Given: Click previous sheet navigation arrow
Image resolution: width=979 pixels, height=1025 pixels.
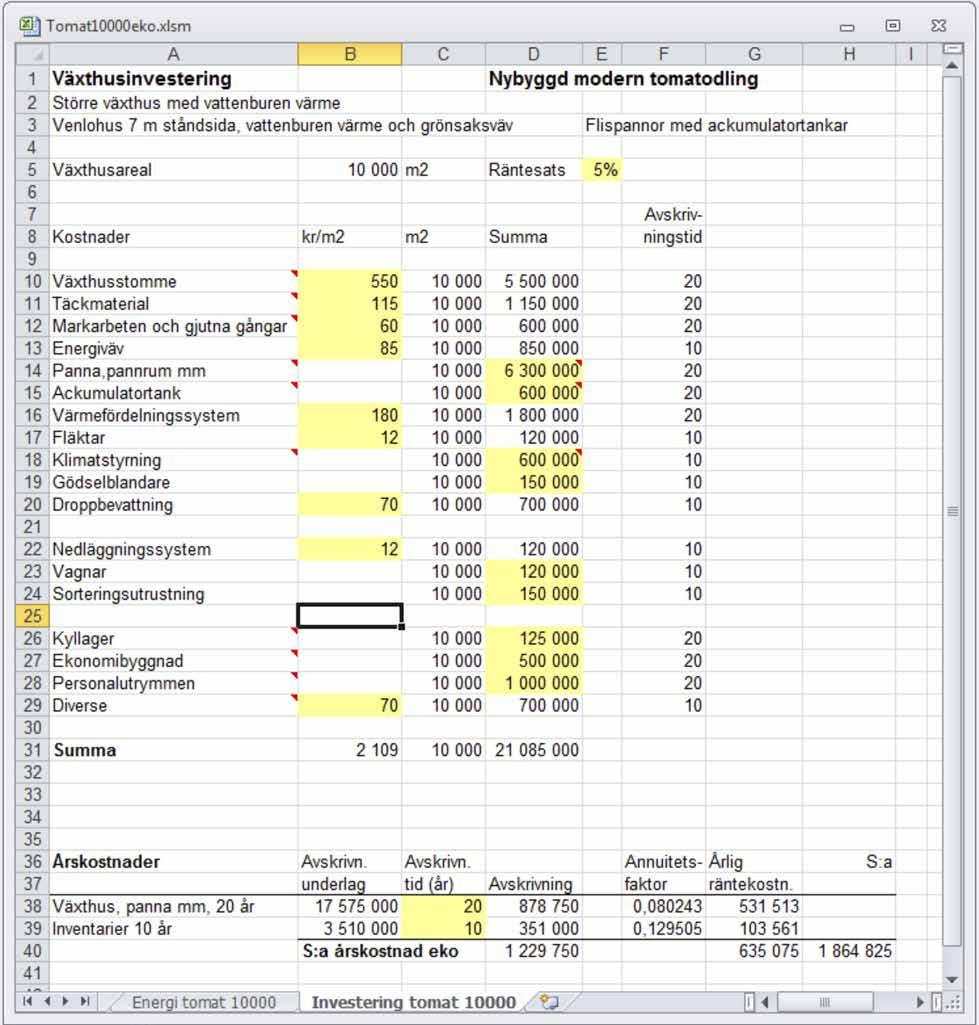Looking at the screenshot, I should (47, 1001).
